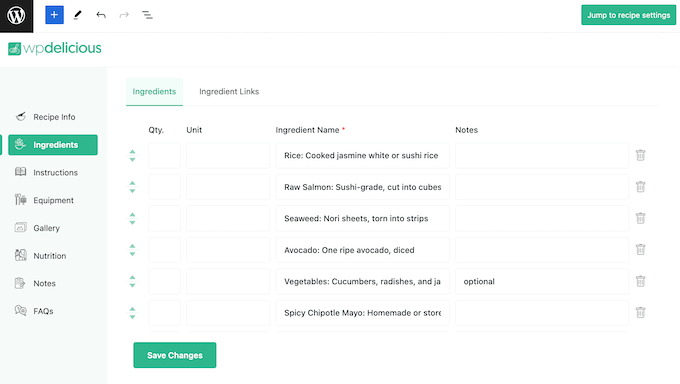Image resolution: width=680 pixels, height=384 pixels.
Task: Click the blue block inserter plus button
Action: 54,15
